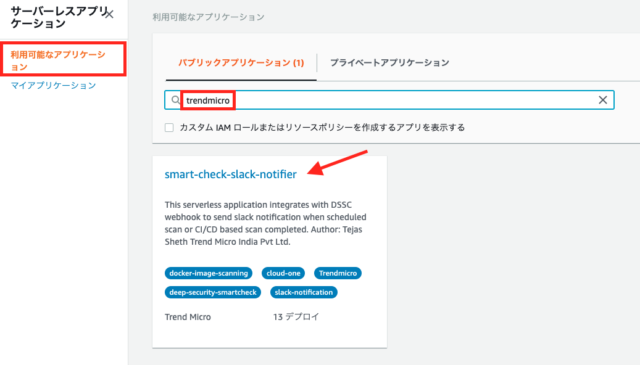Switch to the パブリックアプリケーション (1) tab
The height and width of the screenshot is (365, 640).
click(x=241, y=63)
